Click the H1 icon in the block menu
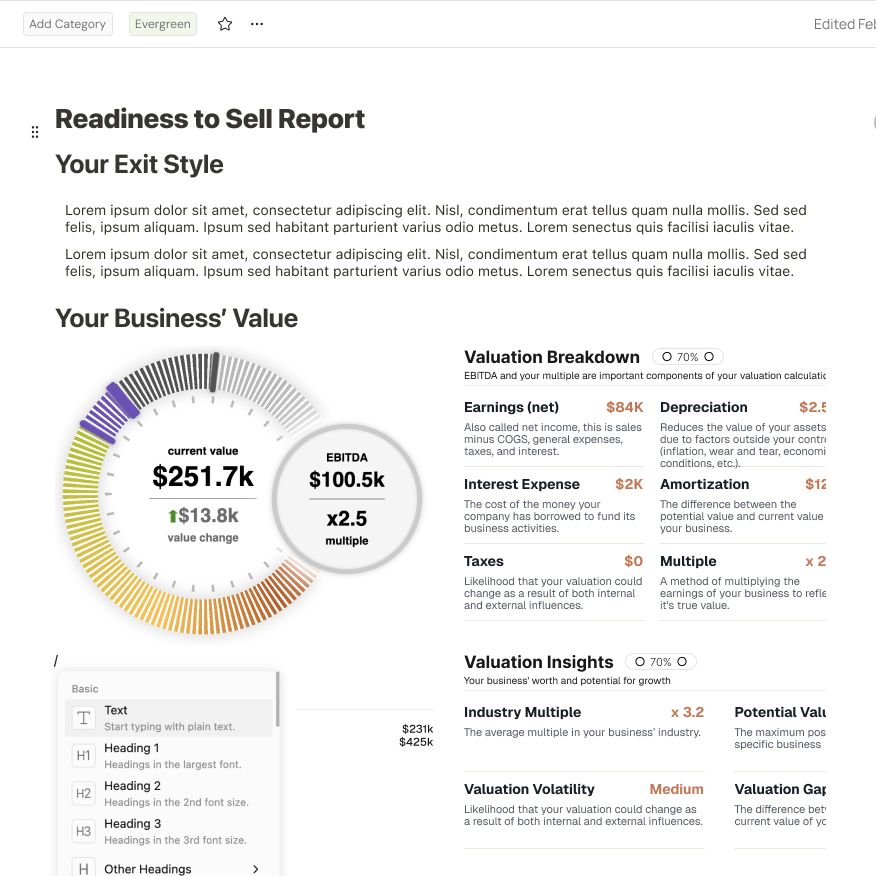Screen dimensions: 876x876 click(x=84, y=753)
